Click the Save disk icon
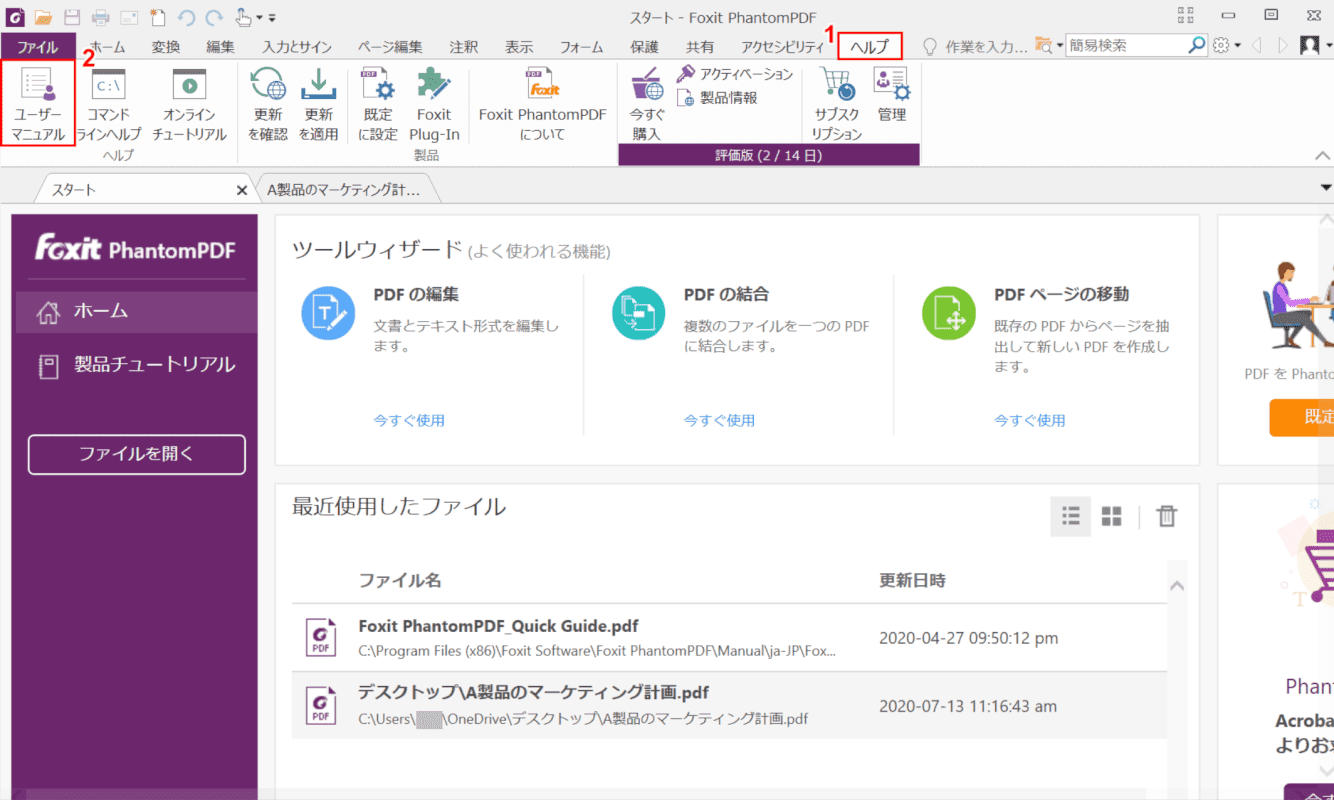1334x800 pixels. coord(72,17)
